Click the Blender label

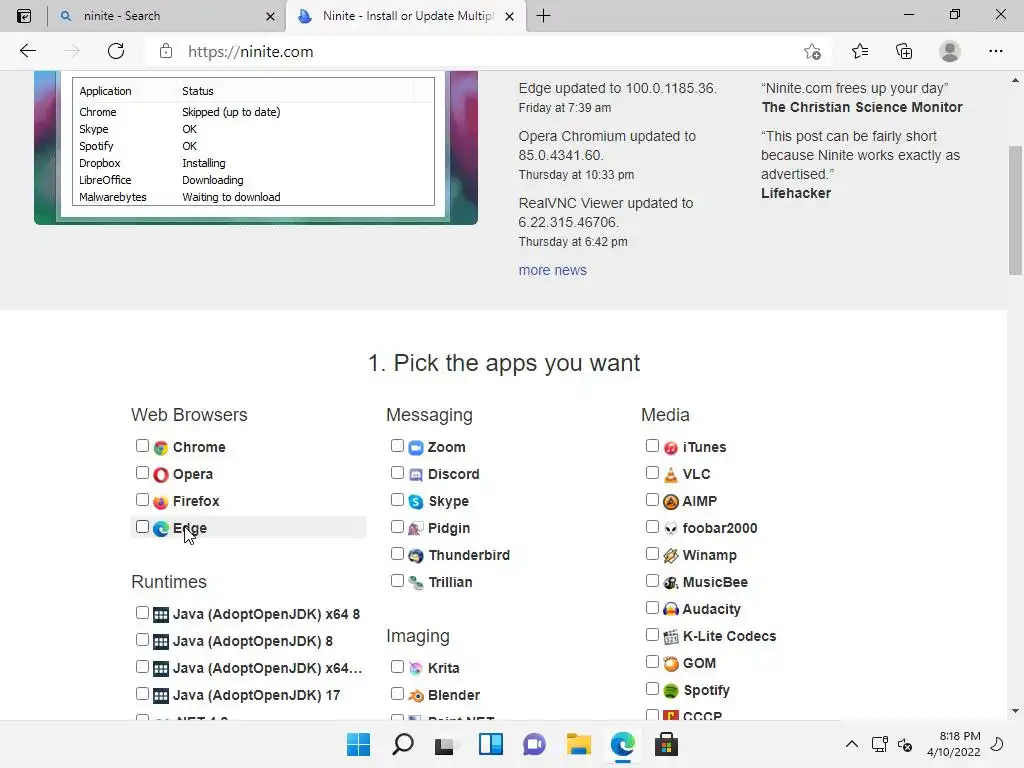coord(454,696)
